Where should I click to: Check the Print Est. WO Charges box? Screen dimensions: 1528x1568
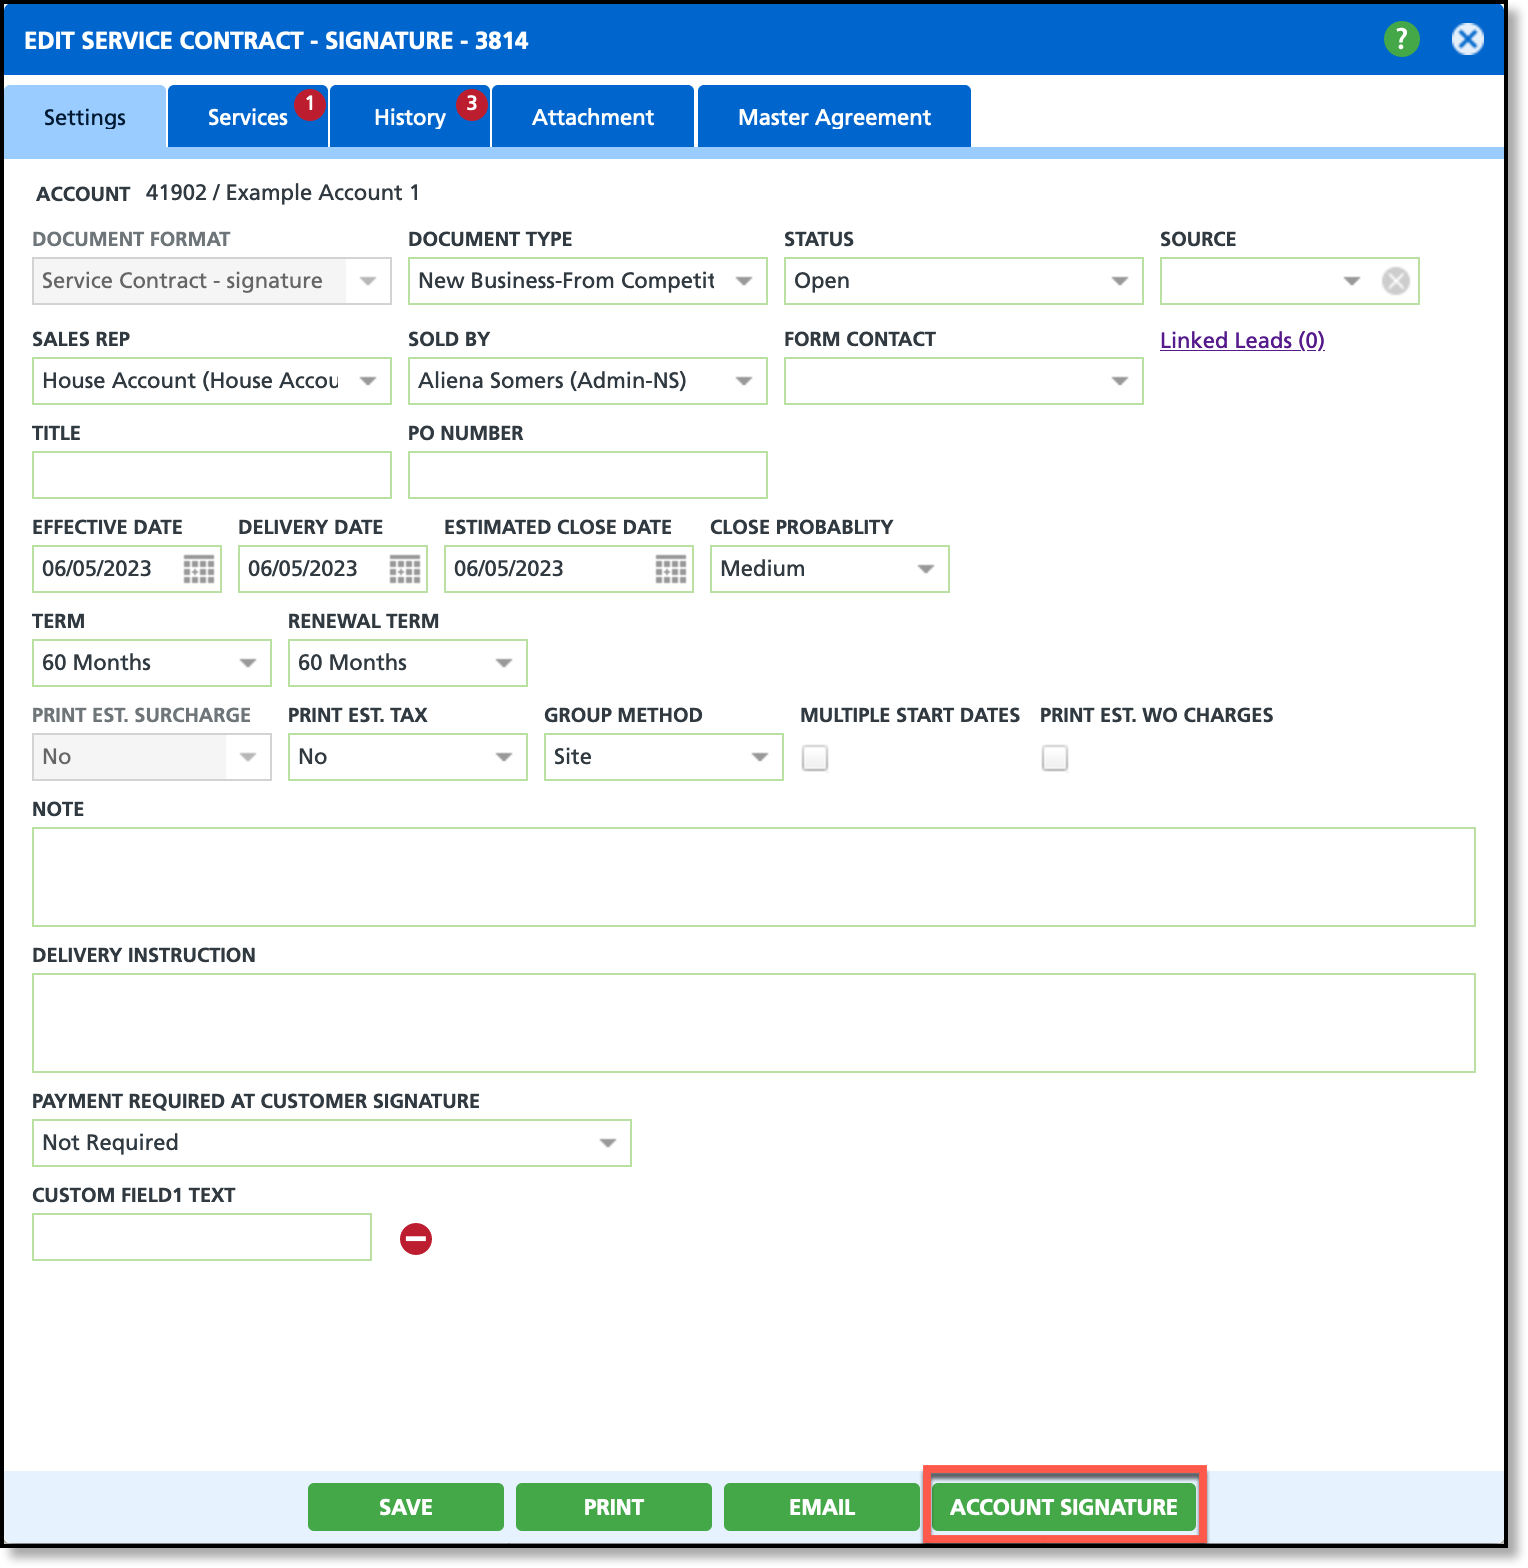[1055, 758]
